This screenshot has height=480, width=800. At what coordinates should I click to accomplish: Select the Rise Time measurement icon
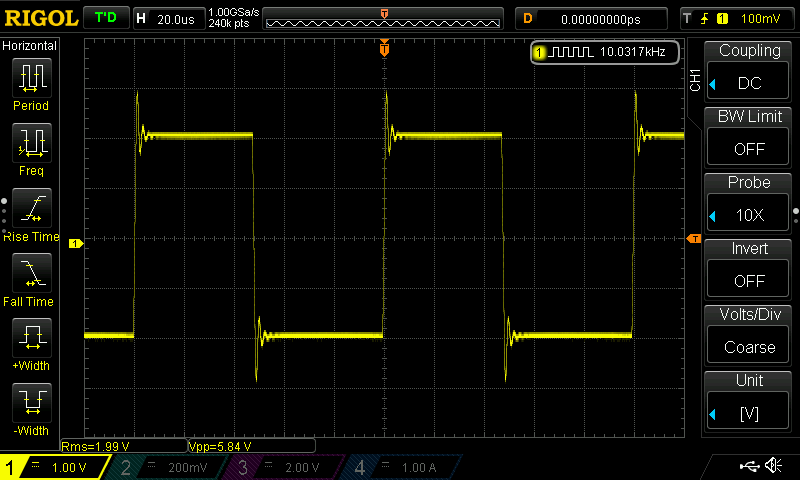[x=32, y=209]
